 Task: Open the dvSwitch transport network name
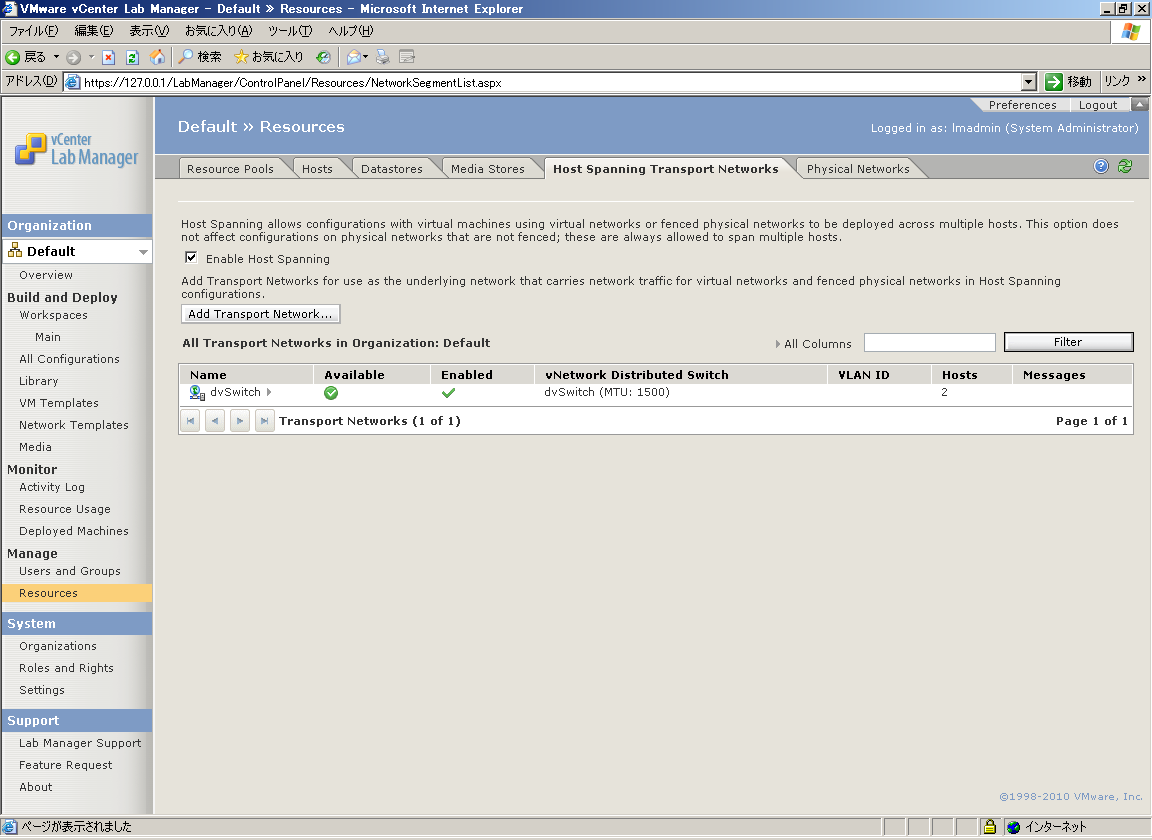pyautogui.click(x=235, y=392)
